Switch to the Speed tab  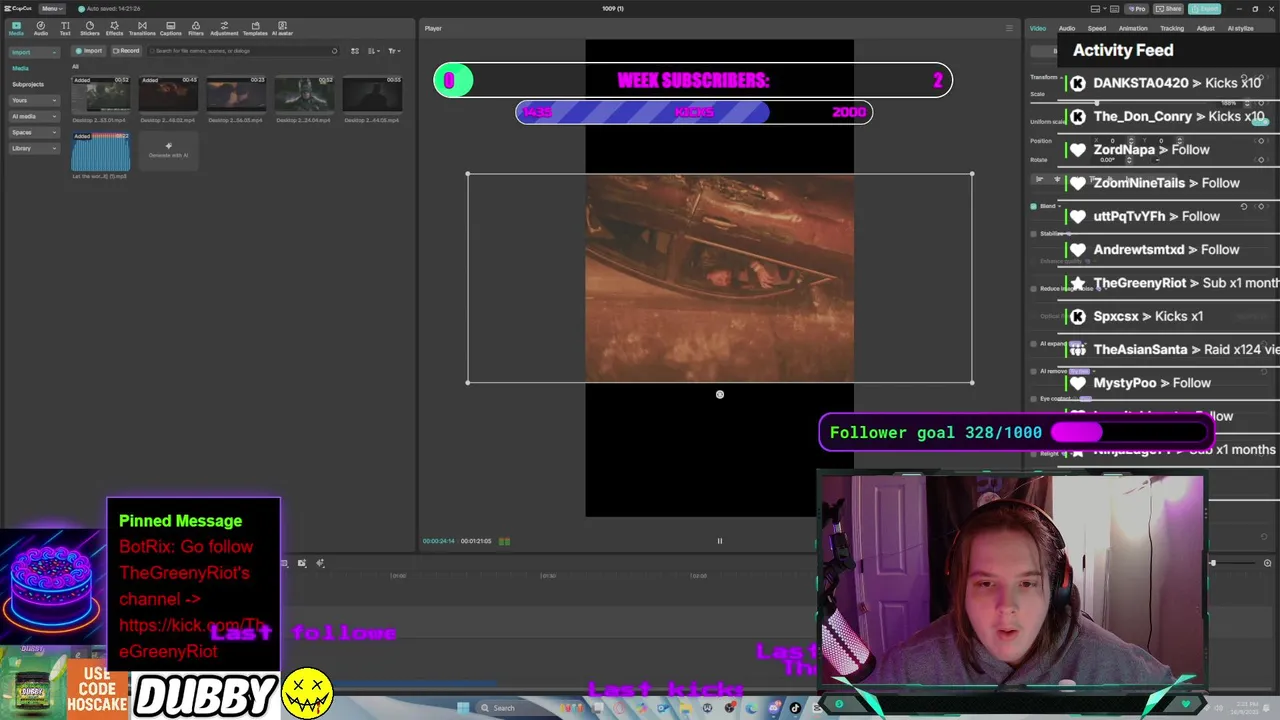point(1097,28)
